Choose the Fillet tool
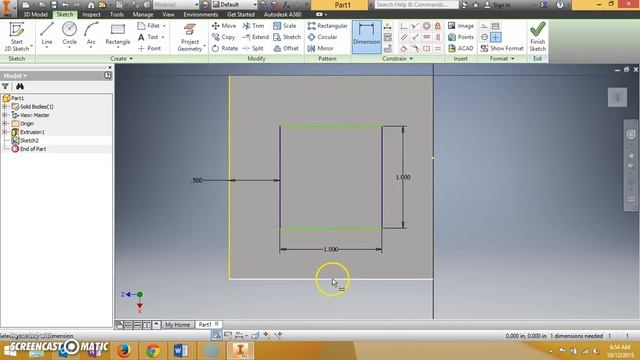Screen dimensions: 640x360 (150, 26)
